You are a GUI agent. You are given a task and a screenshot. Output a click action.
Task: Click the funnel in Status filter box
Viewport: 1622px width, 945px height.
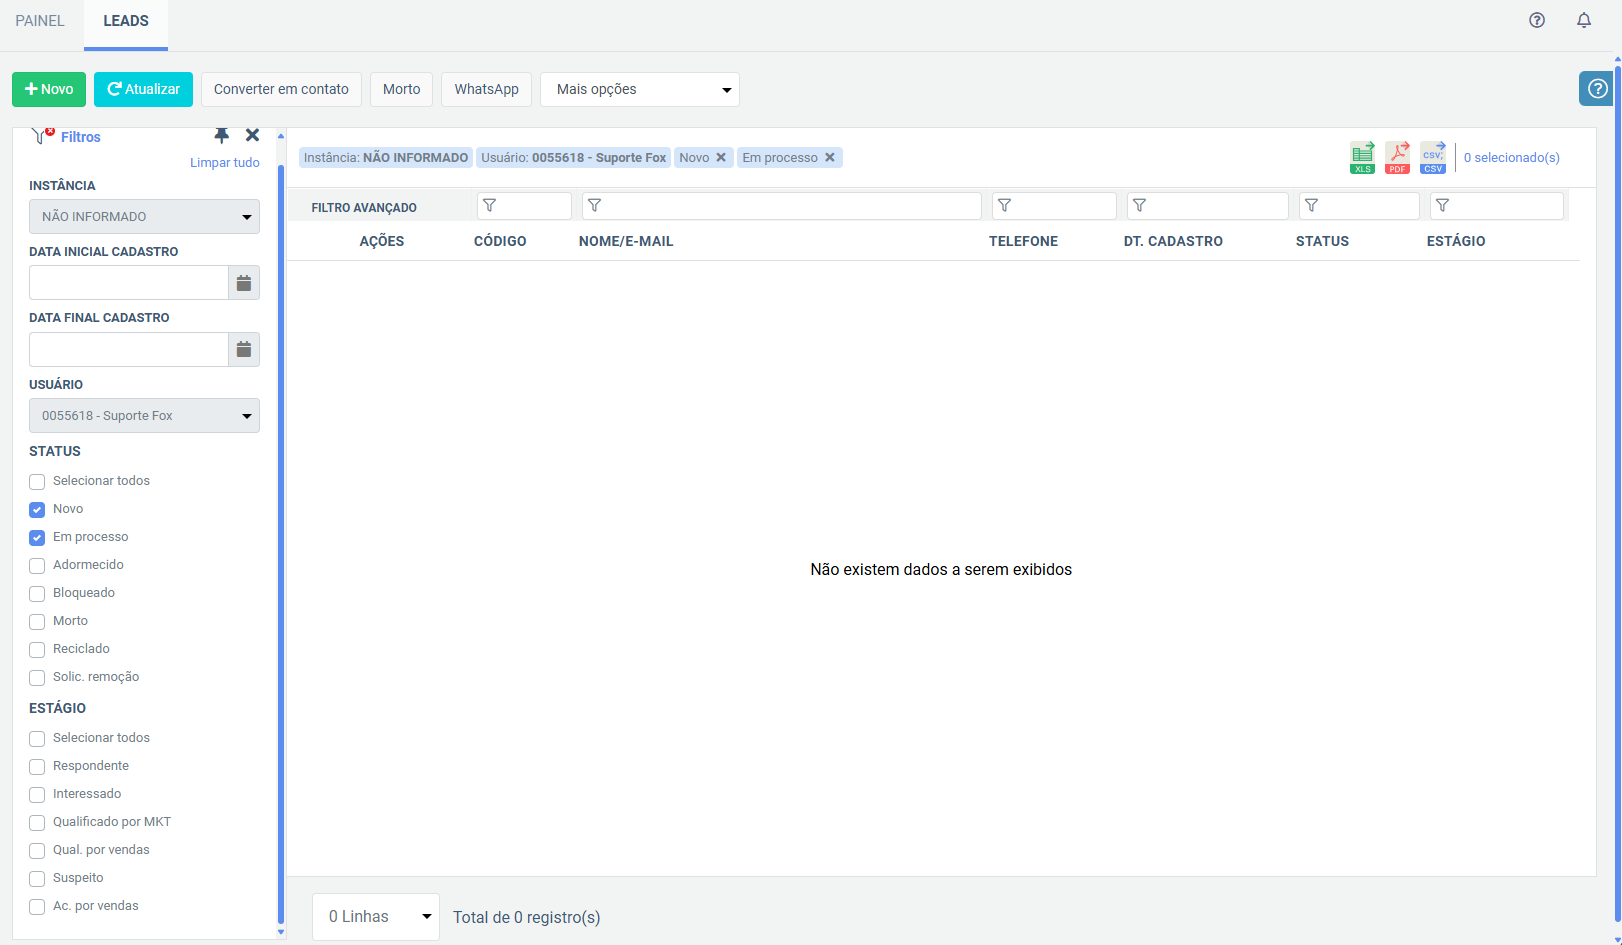pyautogui.click(x=1312, y=205)
